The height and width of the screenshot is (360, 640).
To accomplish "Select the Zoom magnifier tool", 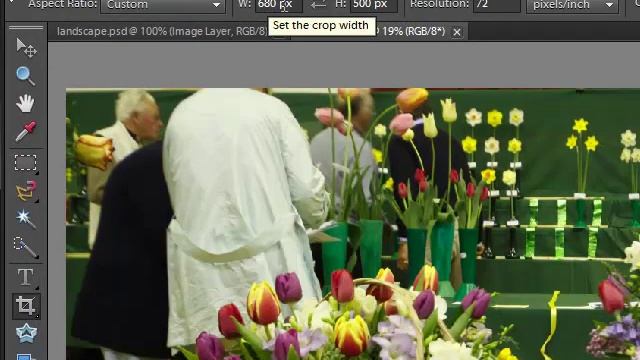I will pyautogui.click(x=25, y=76).
